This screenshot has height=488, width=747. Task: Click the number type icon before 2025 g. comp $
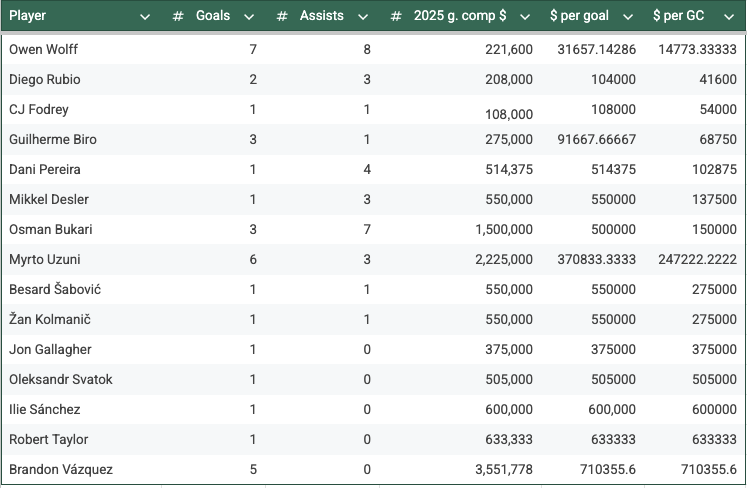(396, 16)
